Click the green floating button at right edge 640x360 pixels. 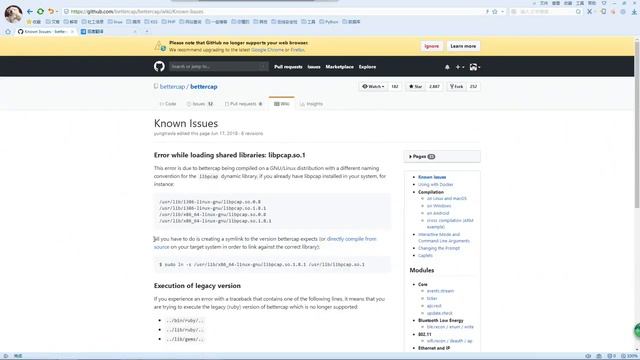[637, 331]
